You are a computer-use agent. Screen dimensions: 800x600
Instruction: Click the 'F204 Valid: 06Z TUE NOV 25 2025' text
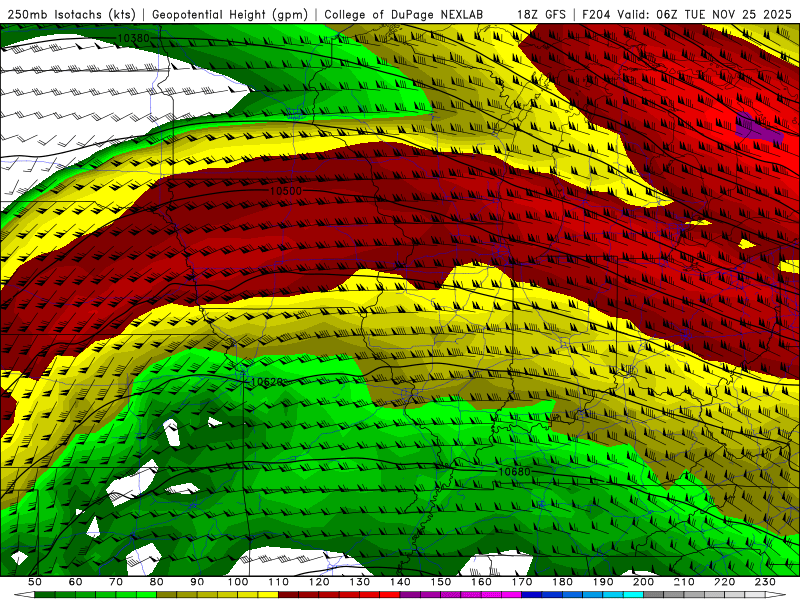click(686, 15)
